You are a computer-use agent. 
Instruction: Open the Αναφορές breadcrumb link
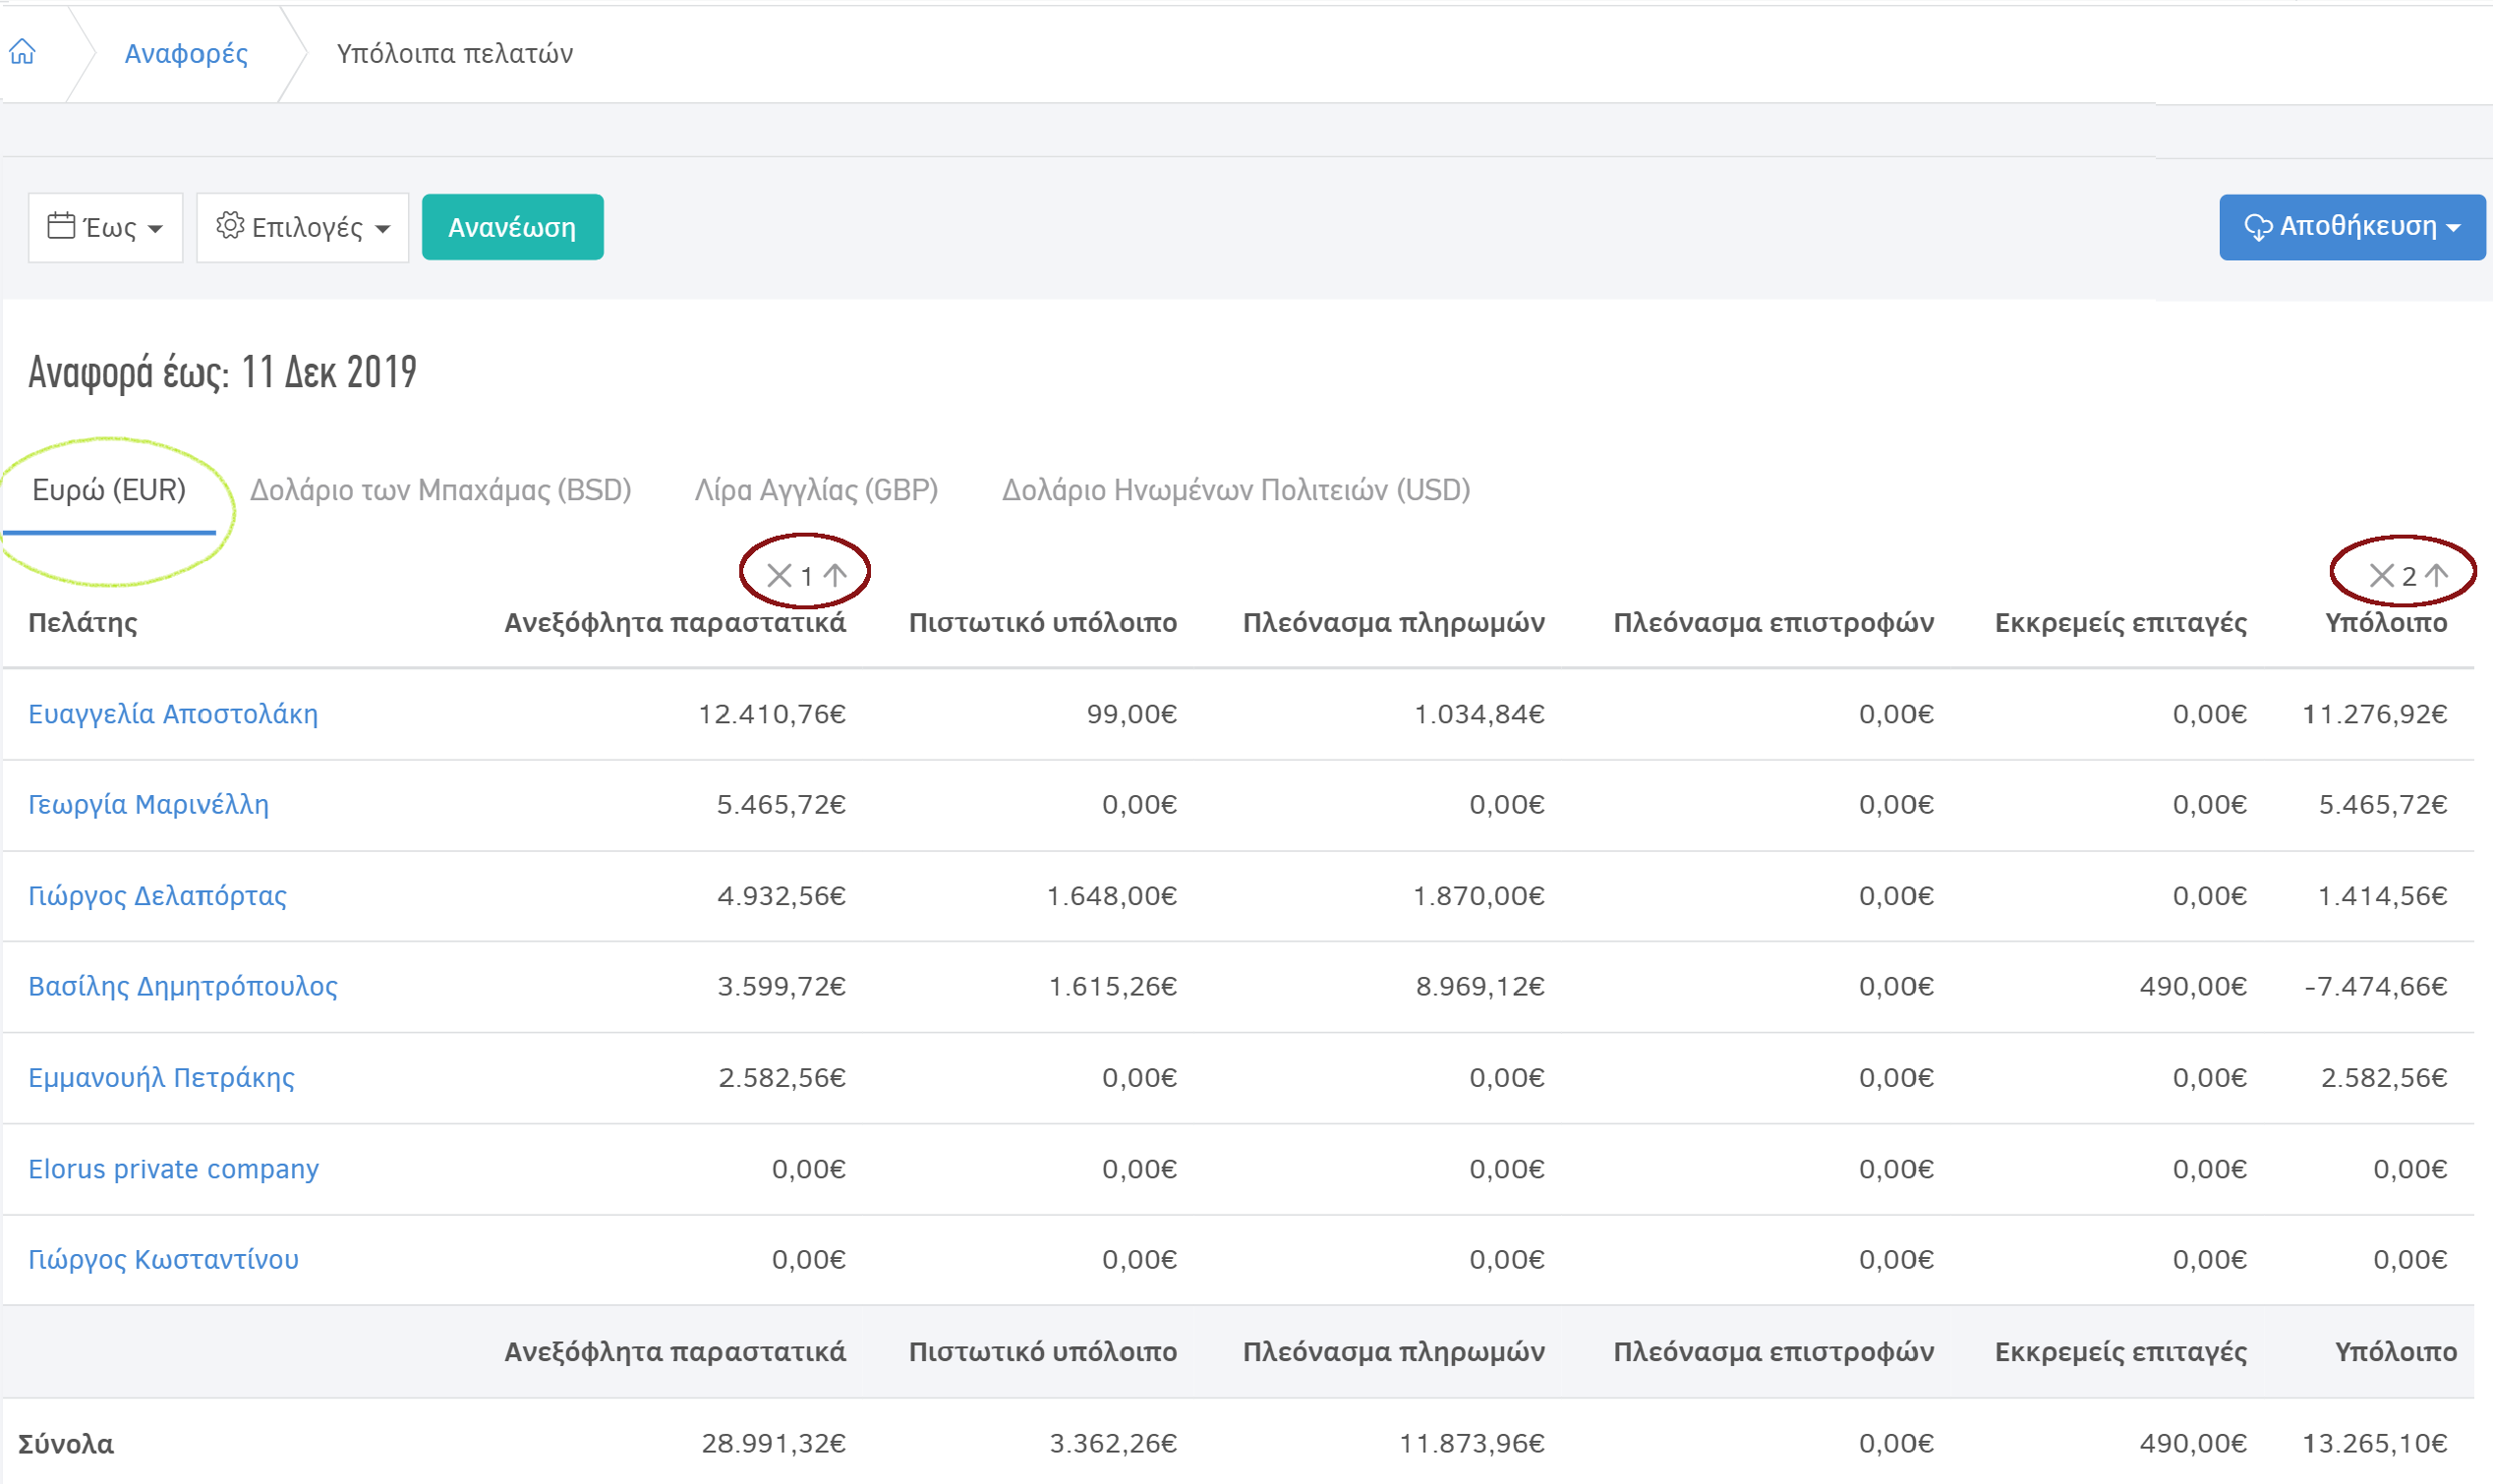coord(186,53)
